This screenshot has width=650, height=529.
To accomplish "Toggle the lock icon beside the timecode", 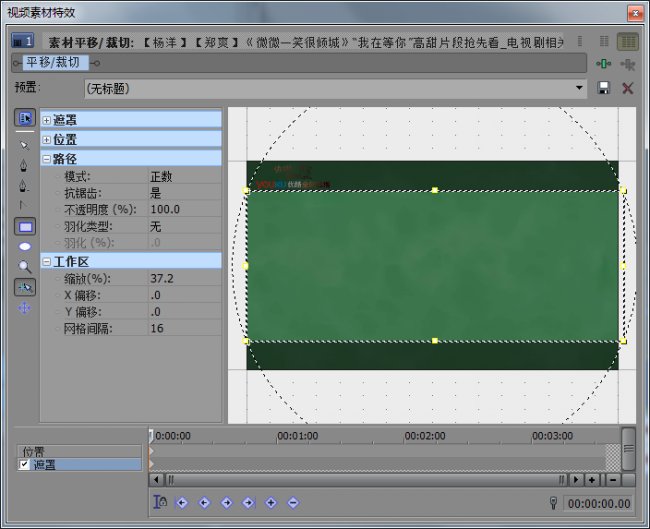I will point(553,503).
